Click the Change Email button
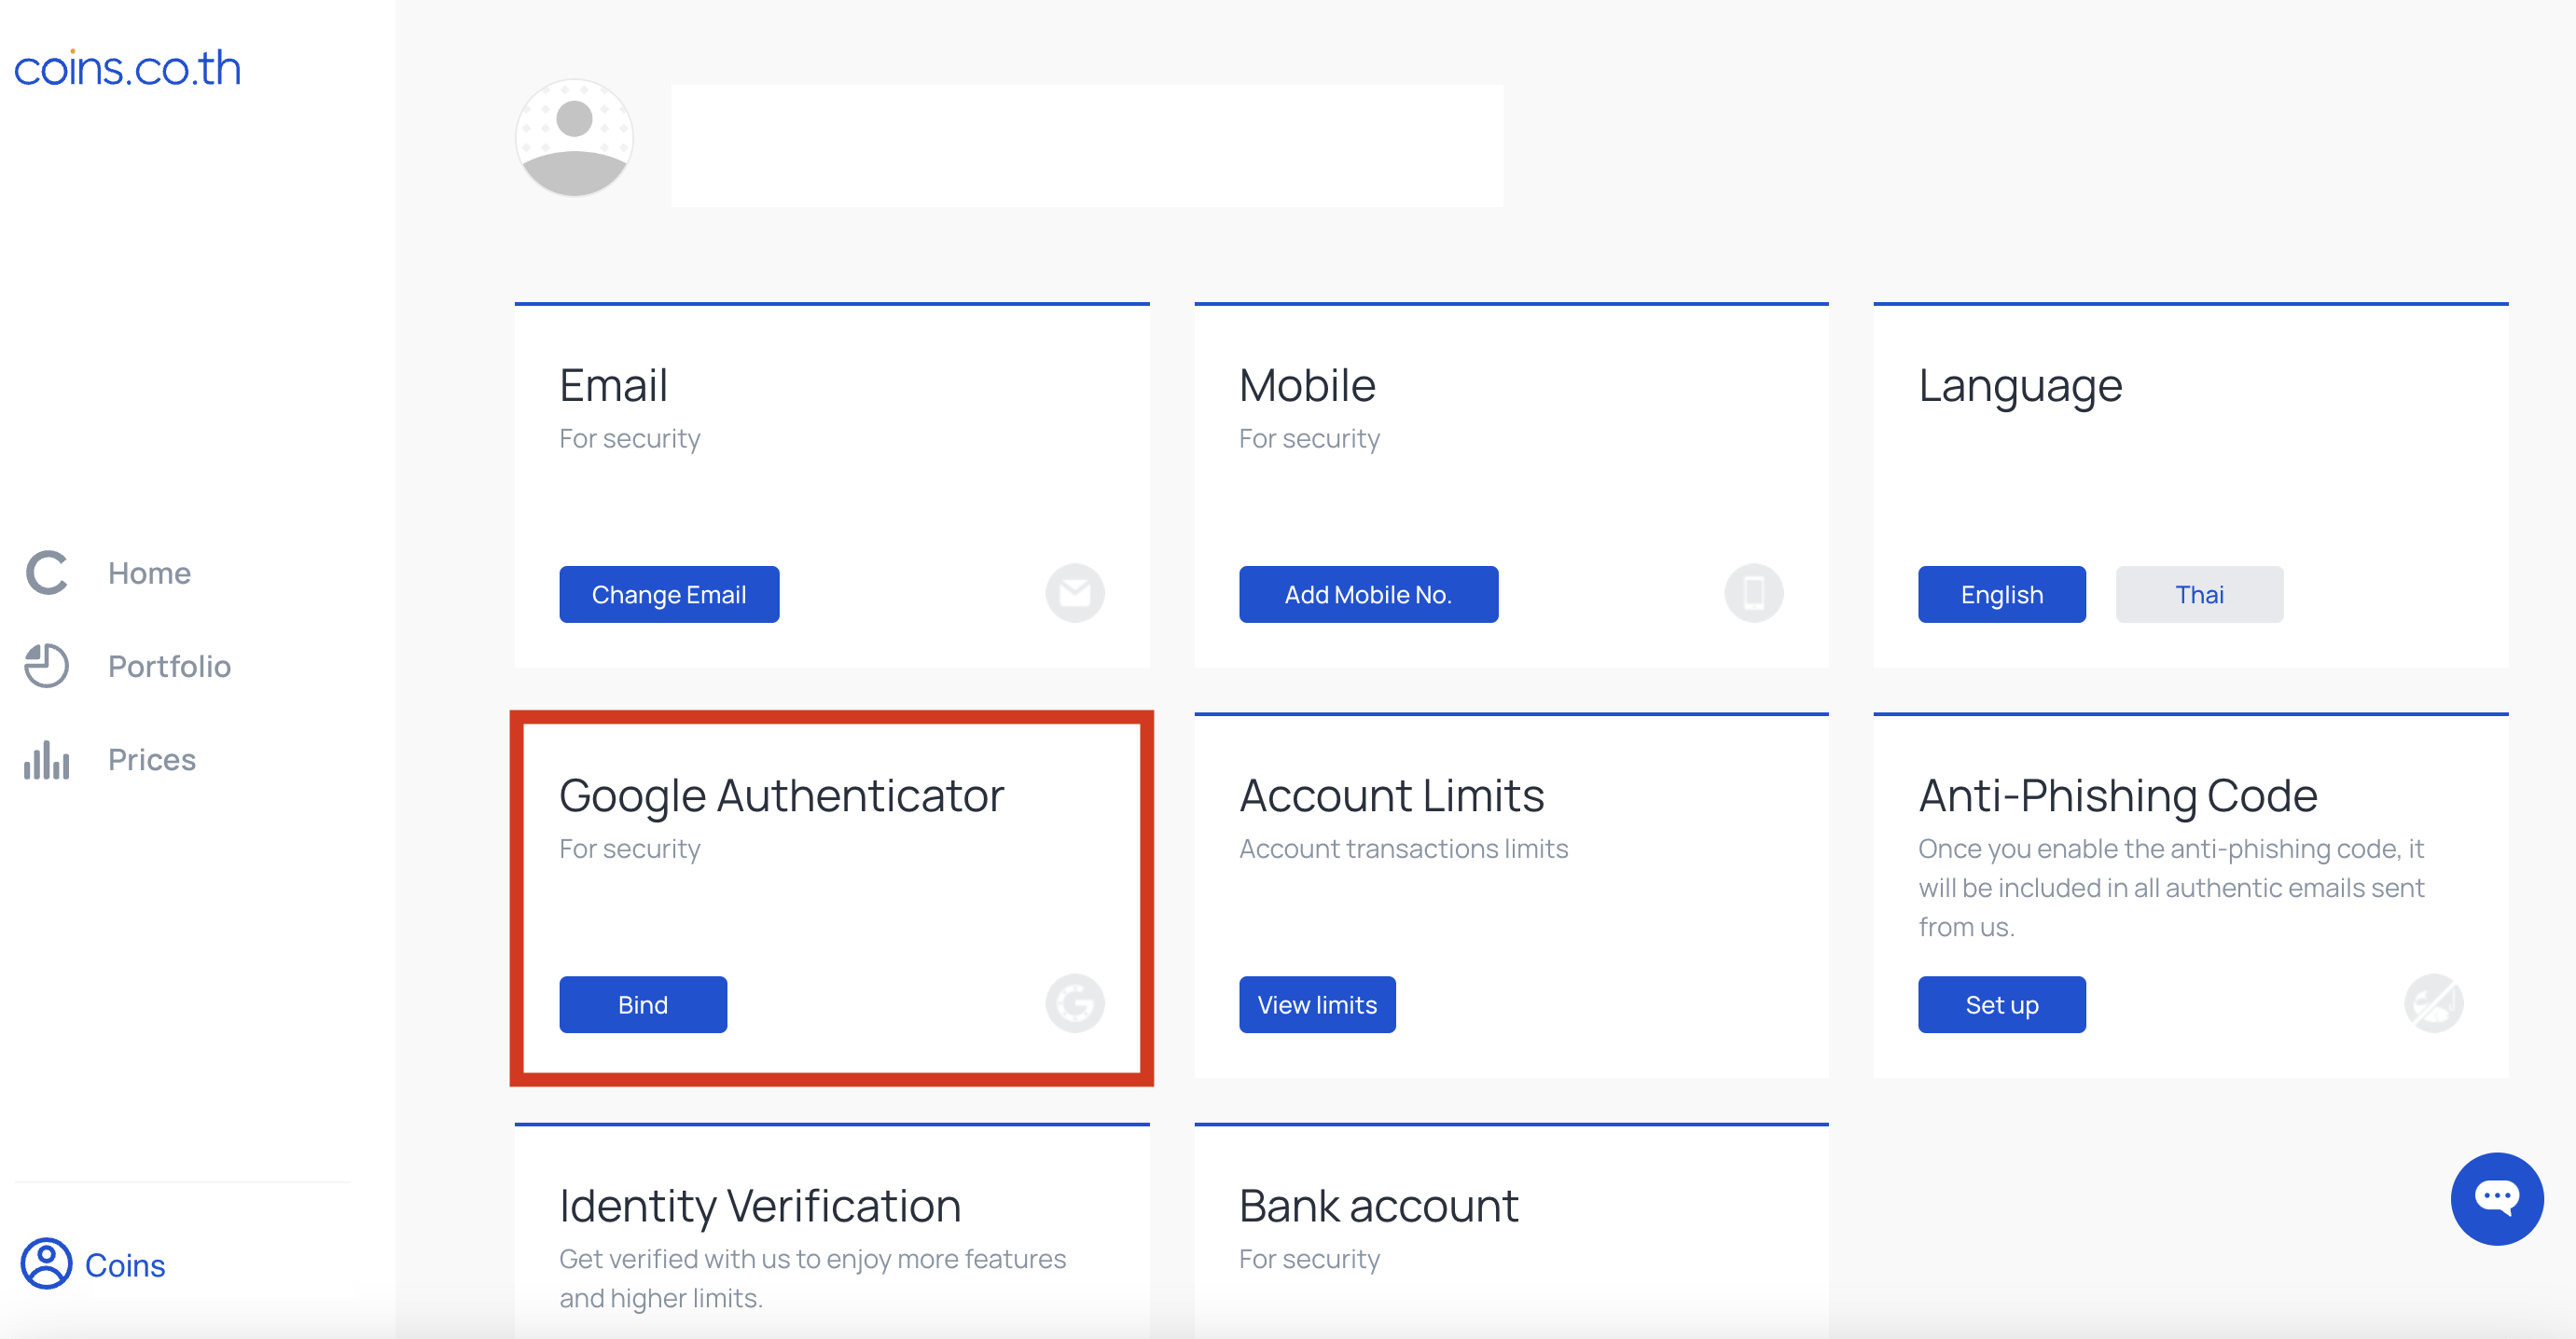 [669, 594]
